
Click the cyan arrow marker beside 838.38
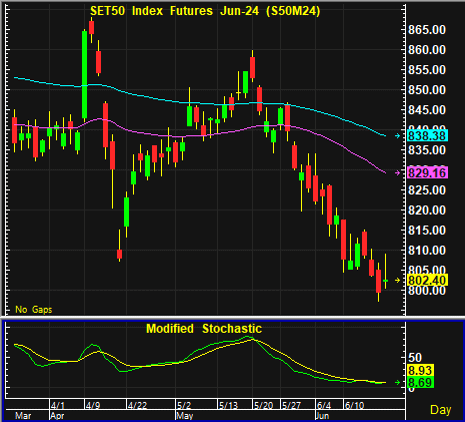click(397, 136)
